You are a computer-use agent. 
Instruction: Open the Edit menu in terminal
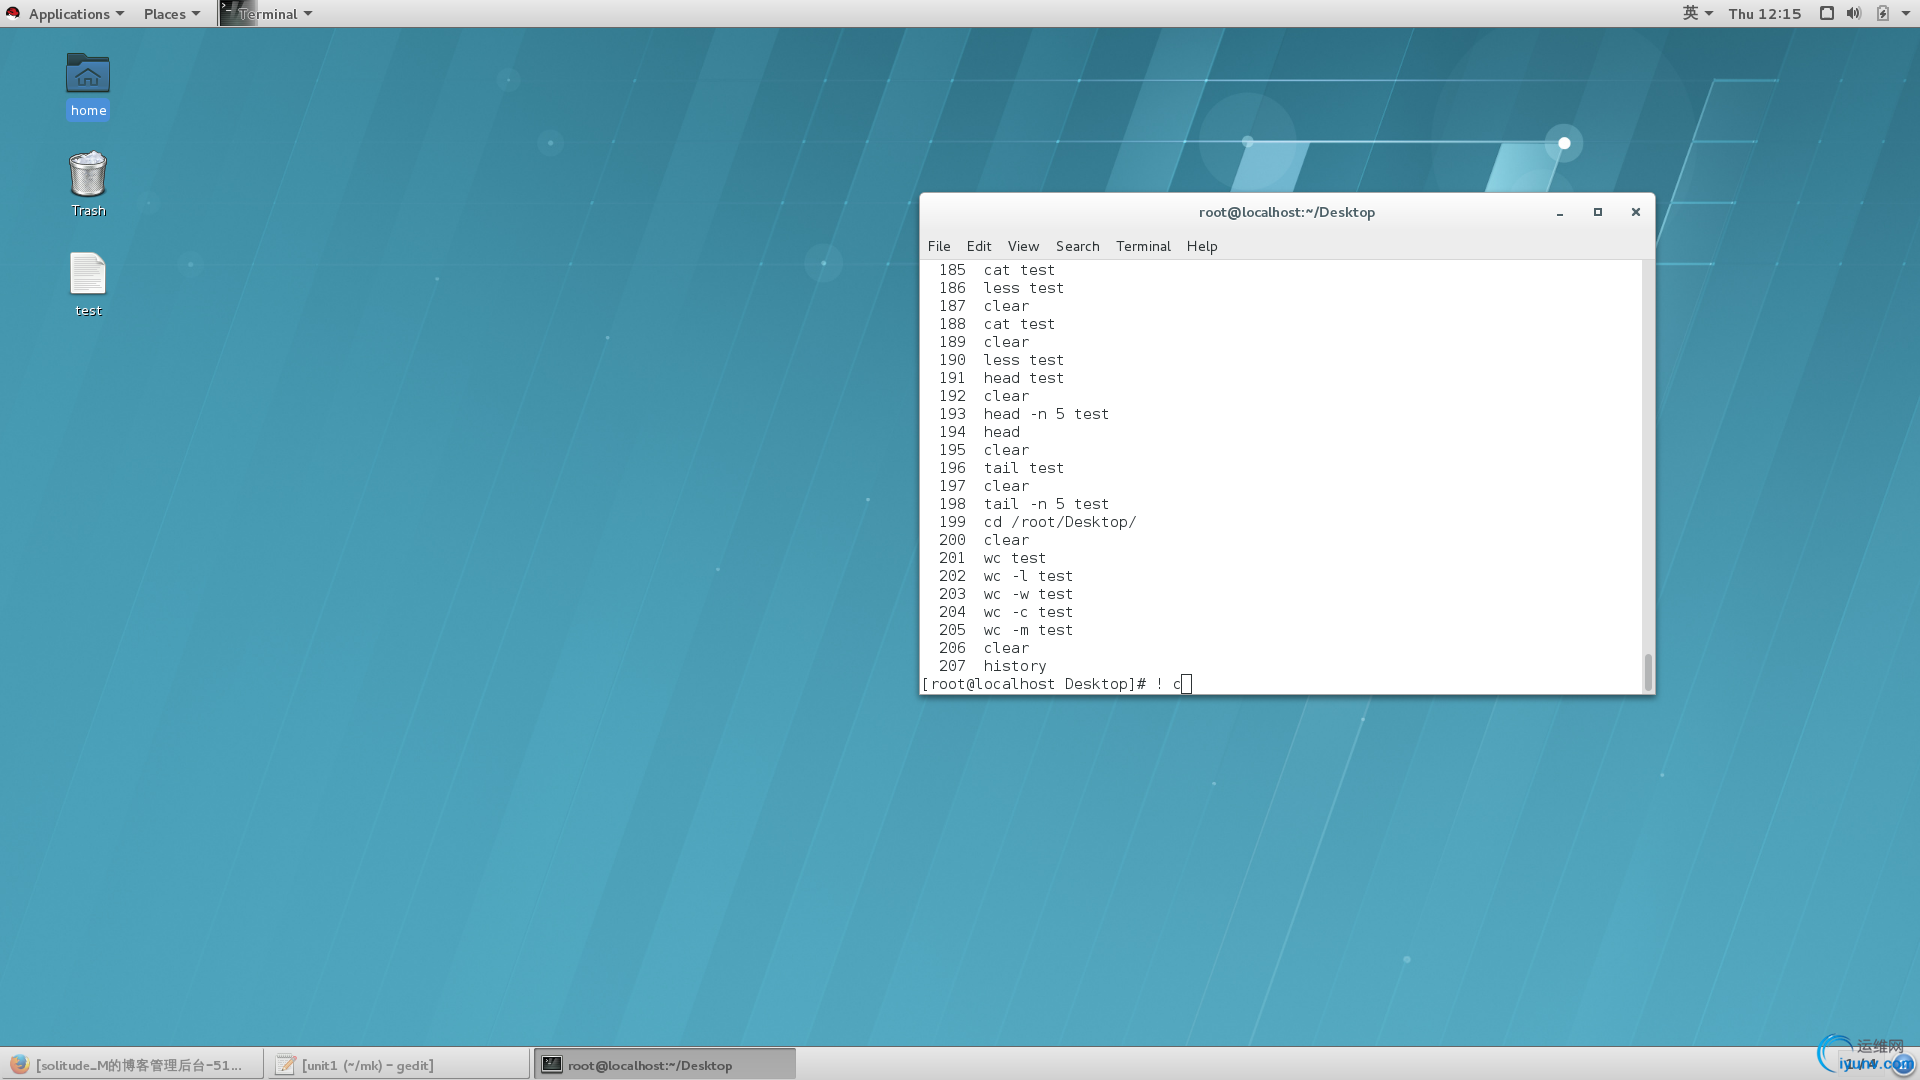[978, 246]
